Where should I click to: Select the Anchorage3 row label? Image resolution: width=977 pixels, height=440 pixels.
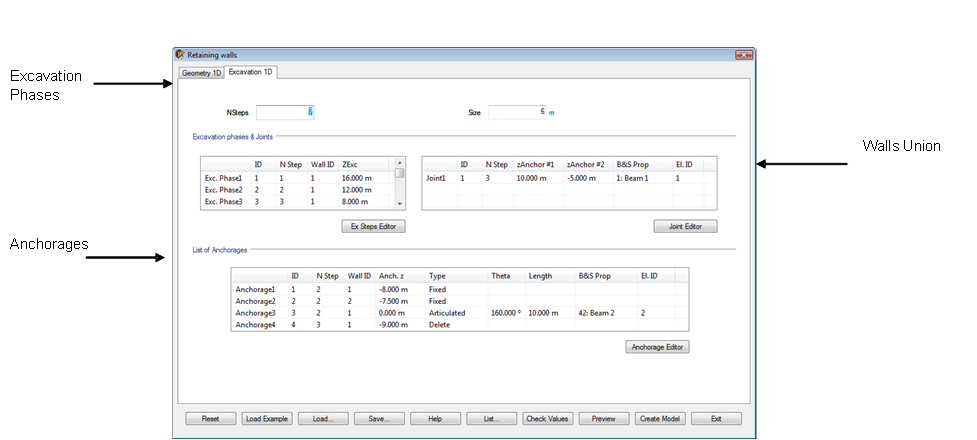tap(255, 313)
